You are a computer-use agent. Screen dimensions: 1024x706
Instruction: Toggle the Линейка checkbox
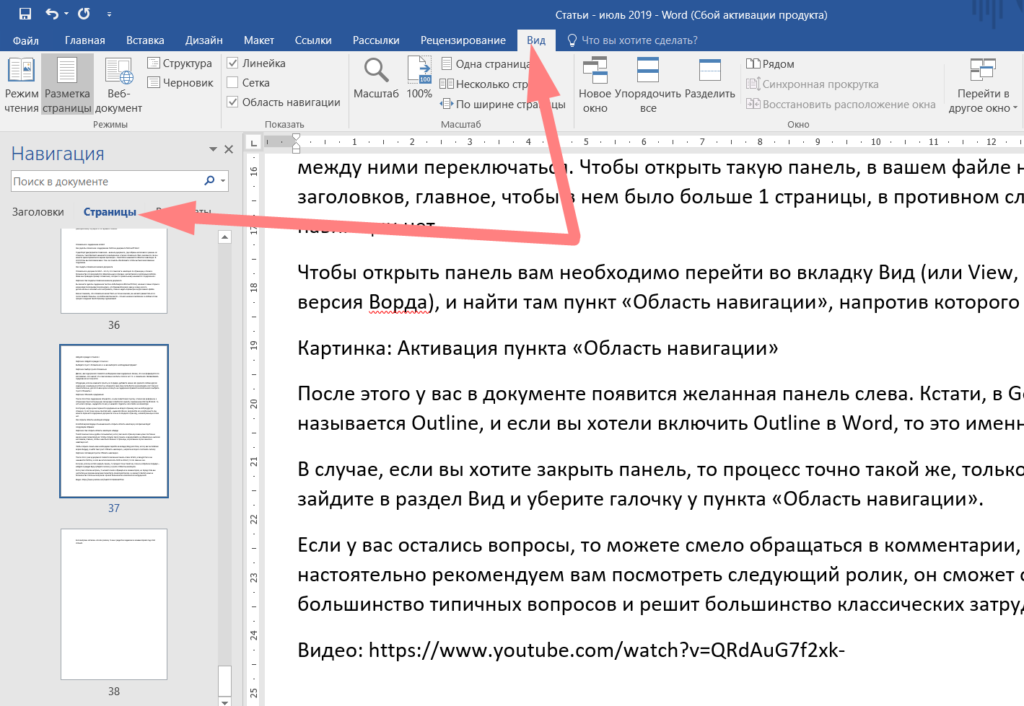pos(233,63)
